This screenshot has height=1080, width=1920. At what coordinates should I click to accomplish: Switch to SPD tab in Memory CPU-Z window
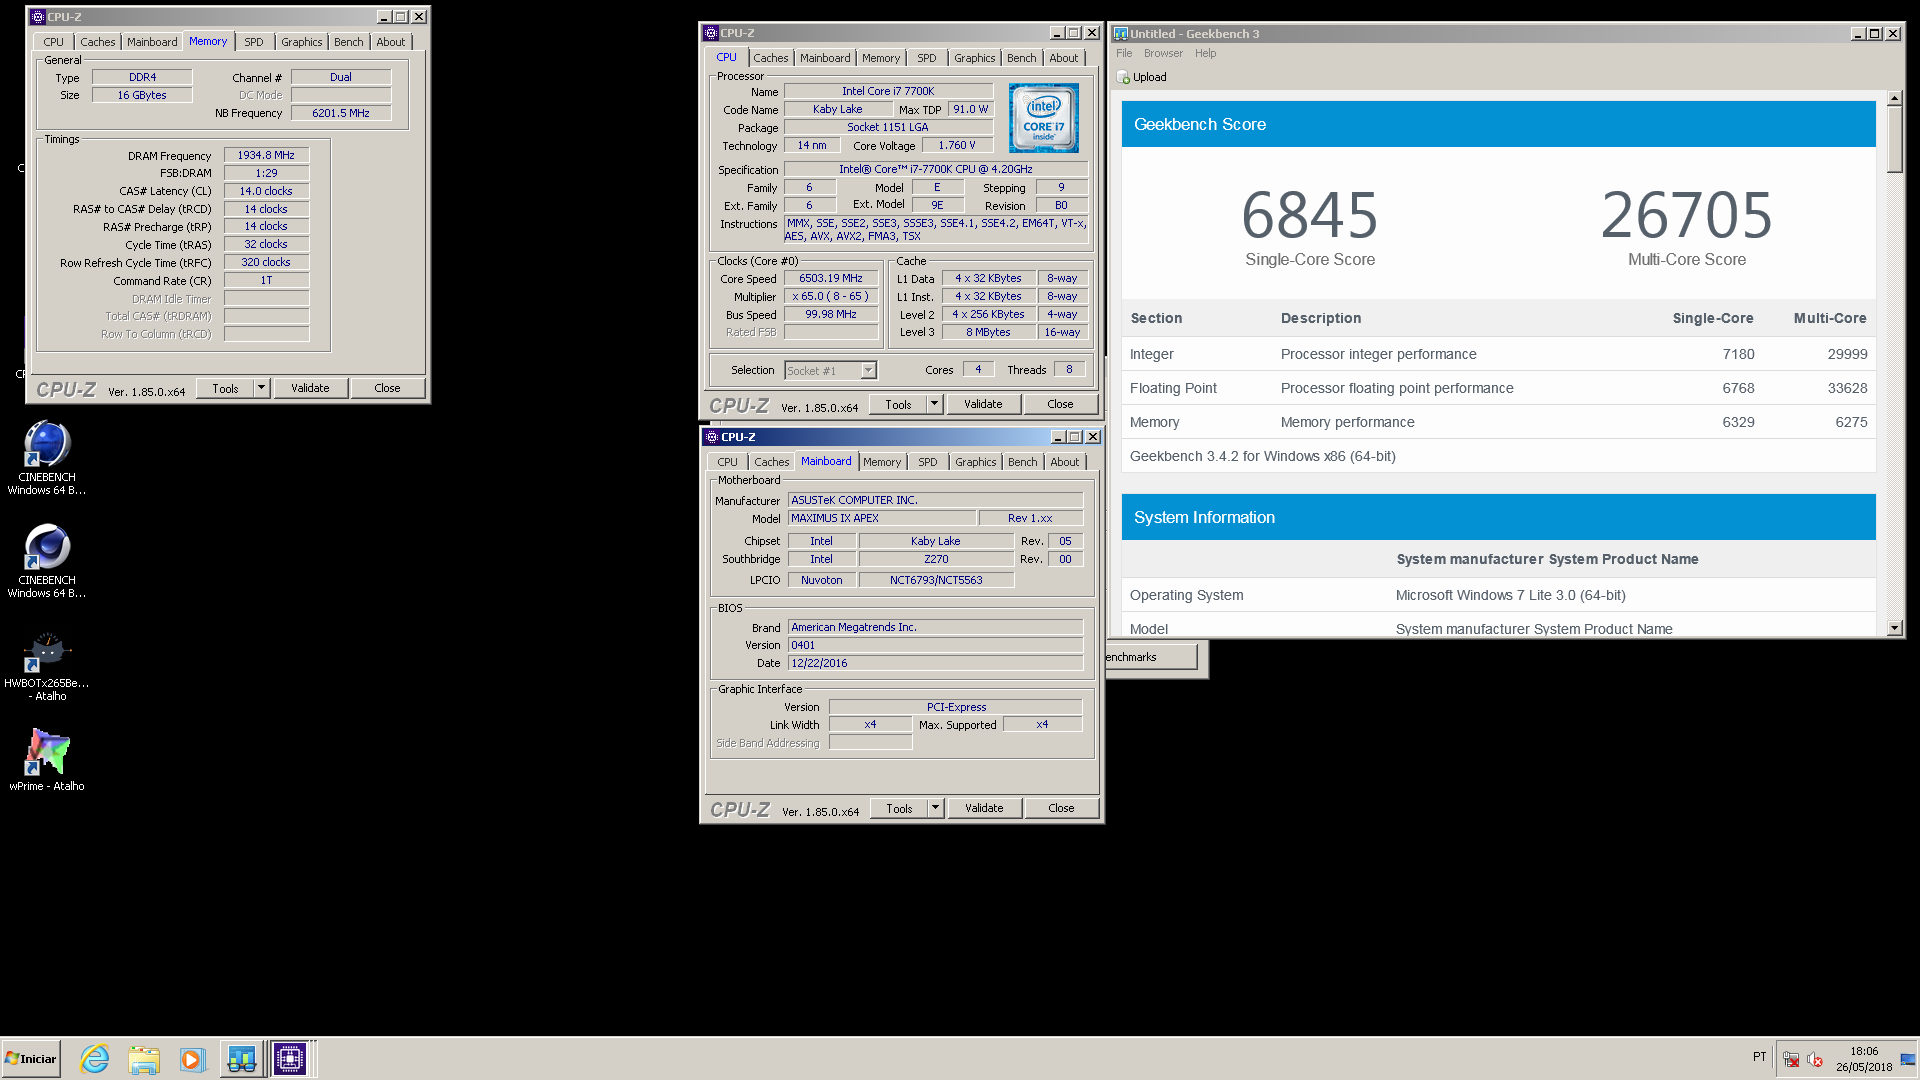coord(254,42)
